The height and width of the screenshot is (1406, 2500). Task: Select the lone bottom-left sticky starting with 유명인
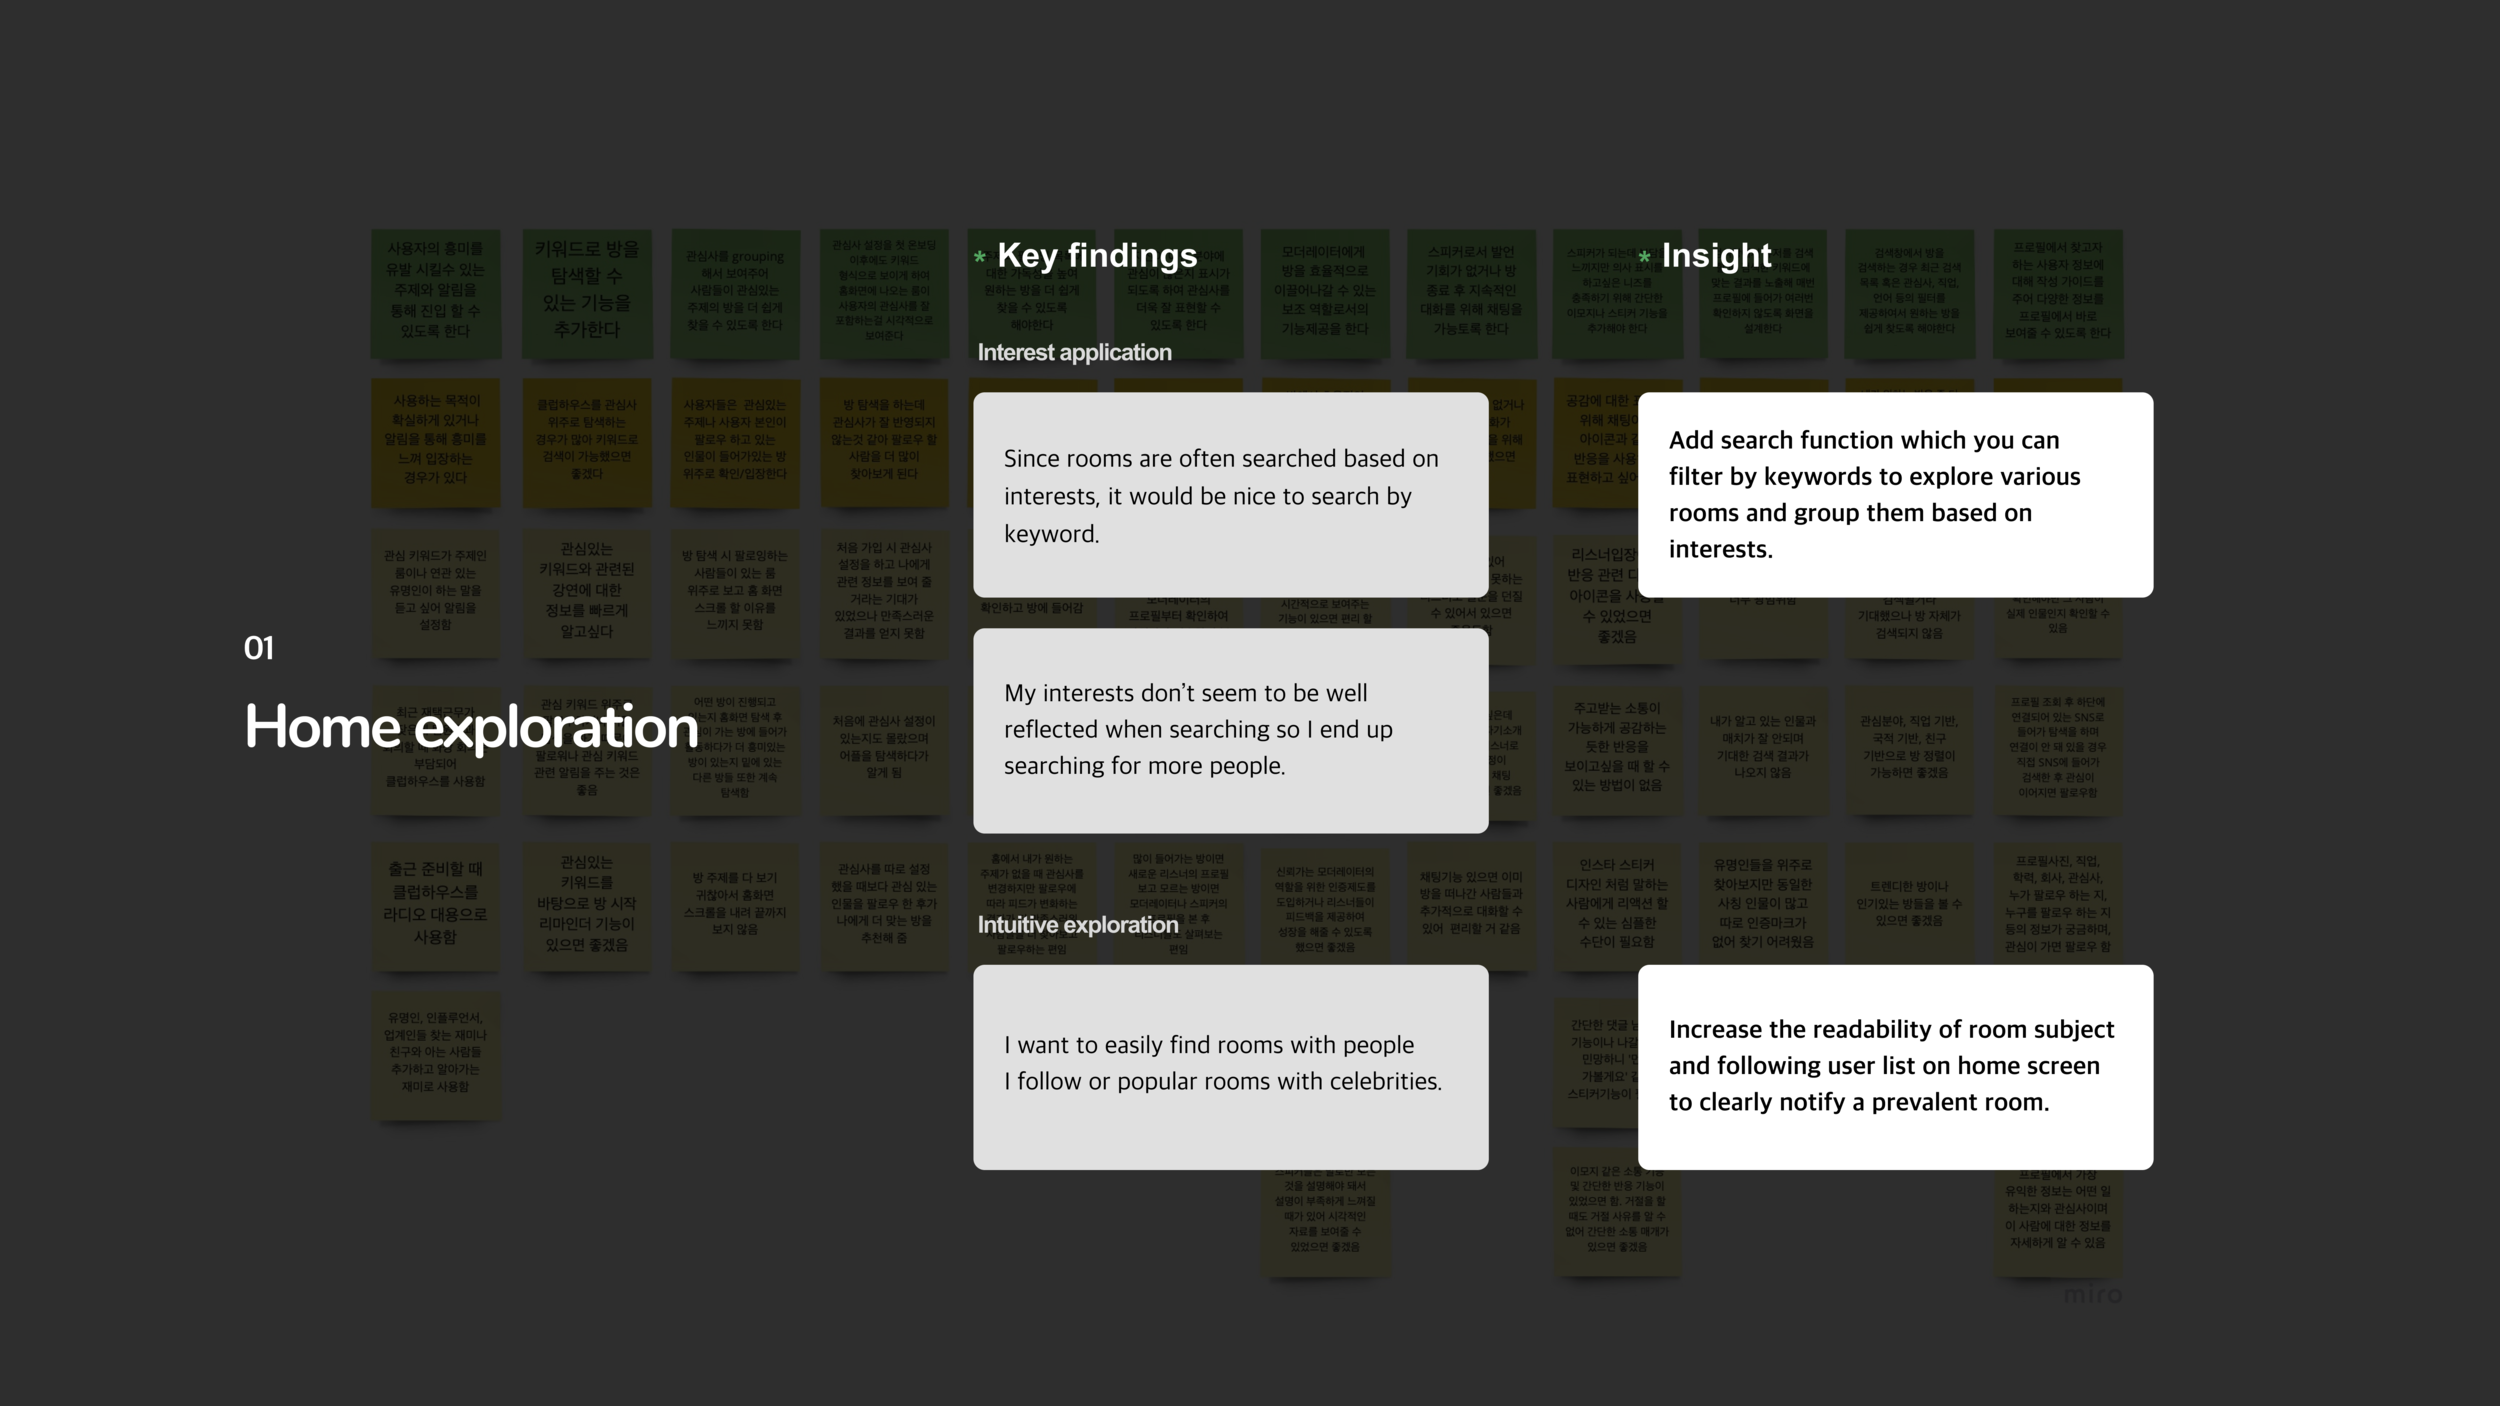pos(435,1053)
